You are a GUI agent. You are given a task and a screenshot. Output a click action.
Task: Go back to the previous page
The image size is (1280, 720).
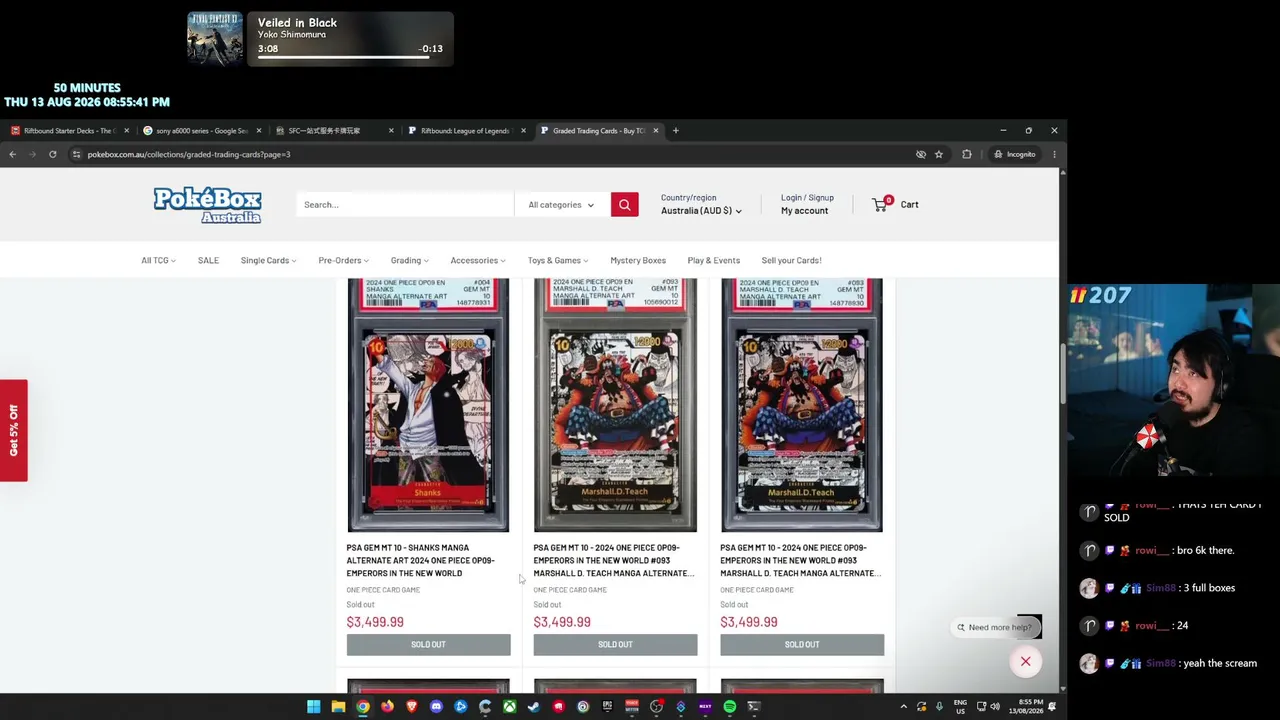(x=12, y=154)
